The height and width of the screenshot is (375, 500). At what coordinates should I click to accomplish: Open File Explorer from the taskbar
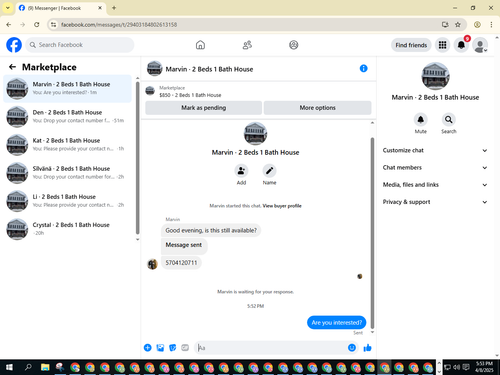click(45, 367)
